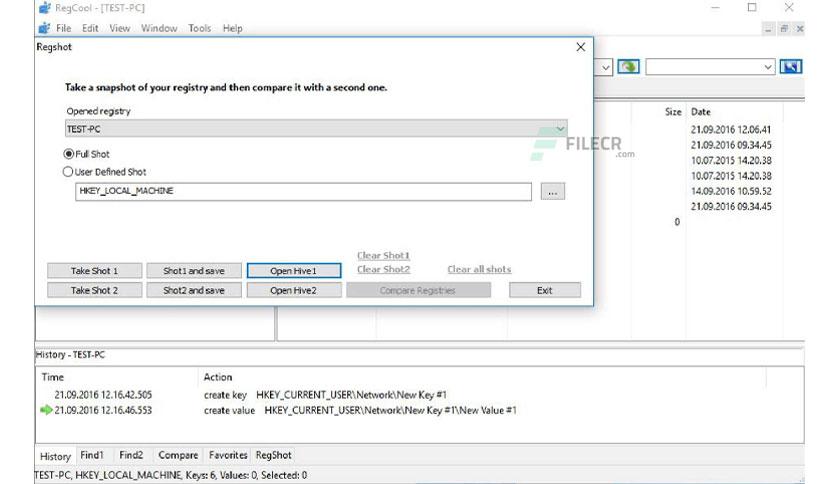This screenshot has height=484, width=836.
Task: Select history entry 21.09.2016 12.16.42.505
Action: click(103, 395)
